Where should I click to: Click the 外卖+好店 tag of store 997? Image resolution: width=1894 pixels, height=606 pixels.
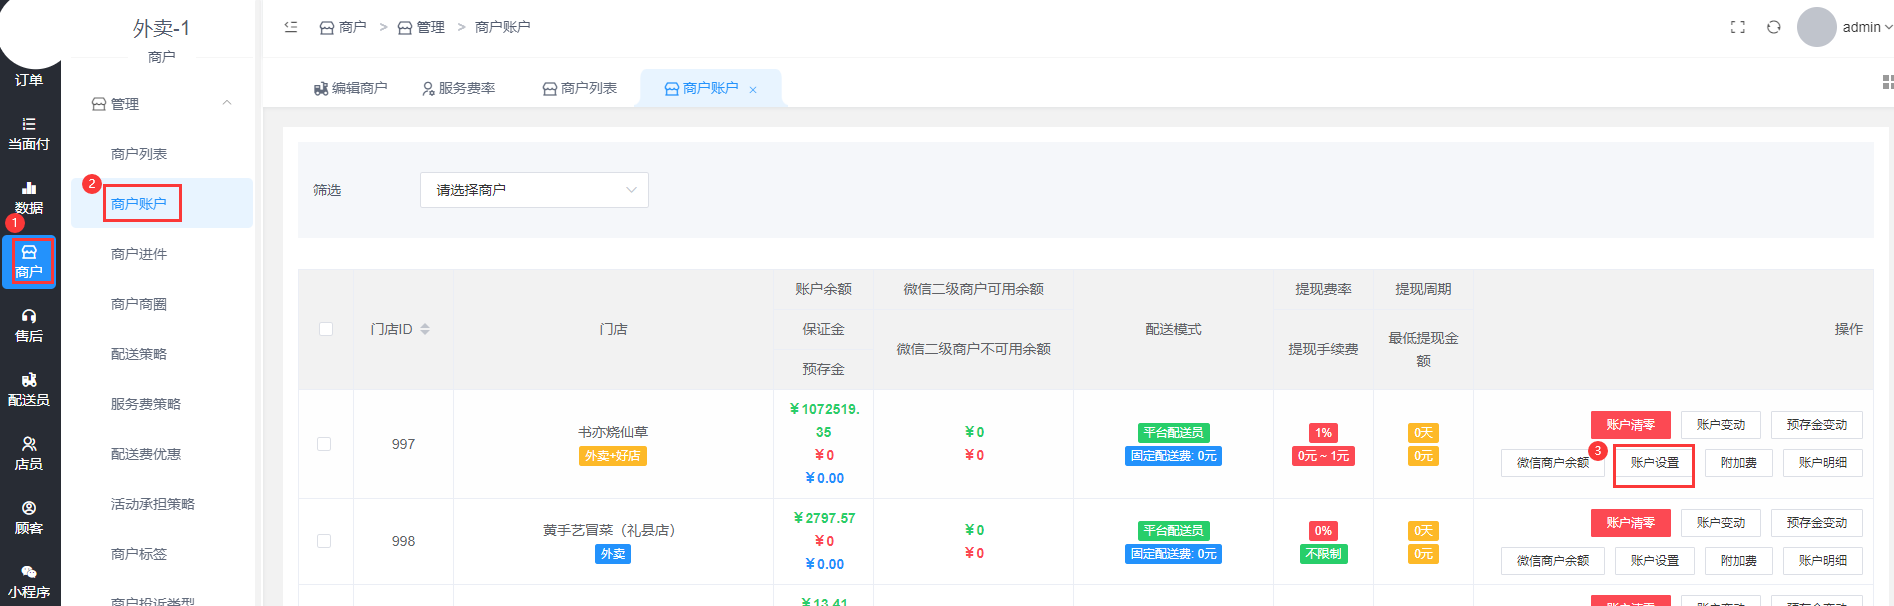point(613,456)
